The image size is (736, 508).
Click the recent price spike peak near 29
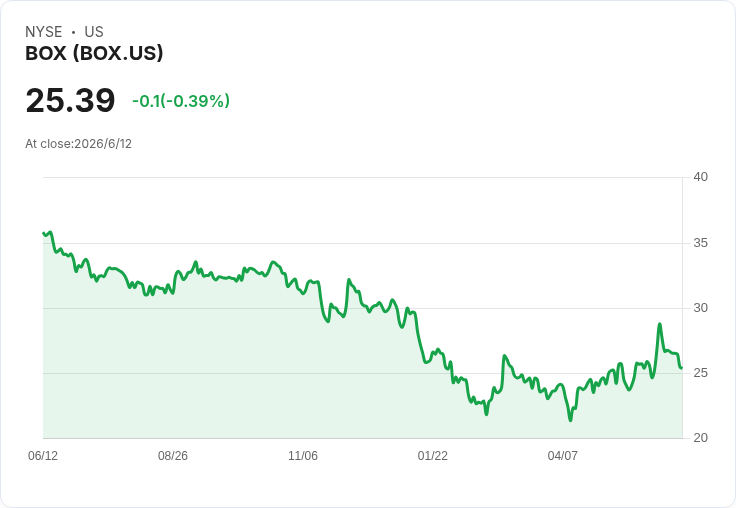[x=659, y=324]
